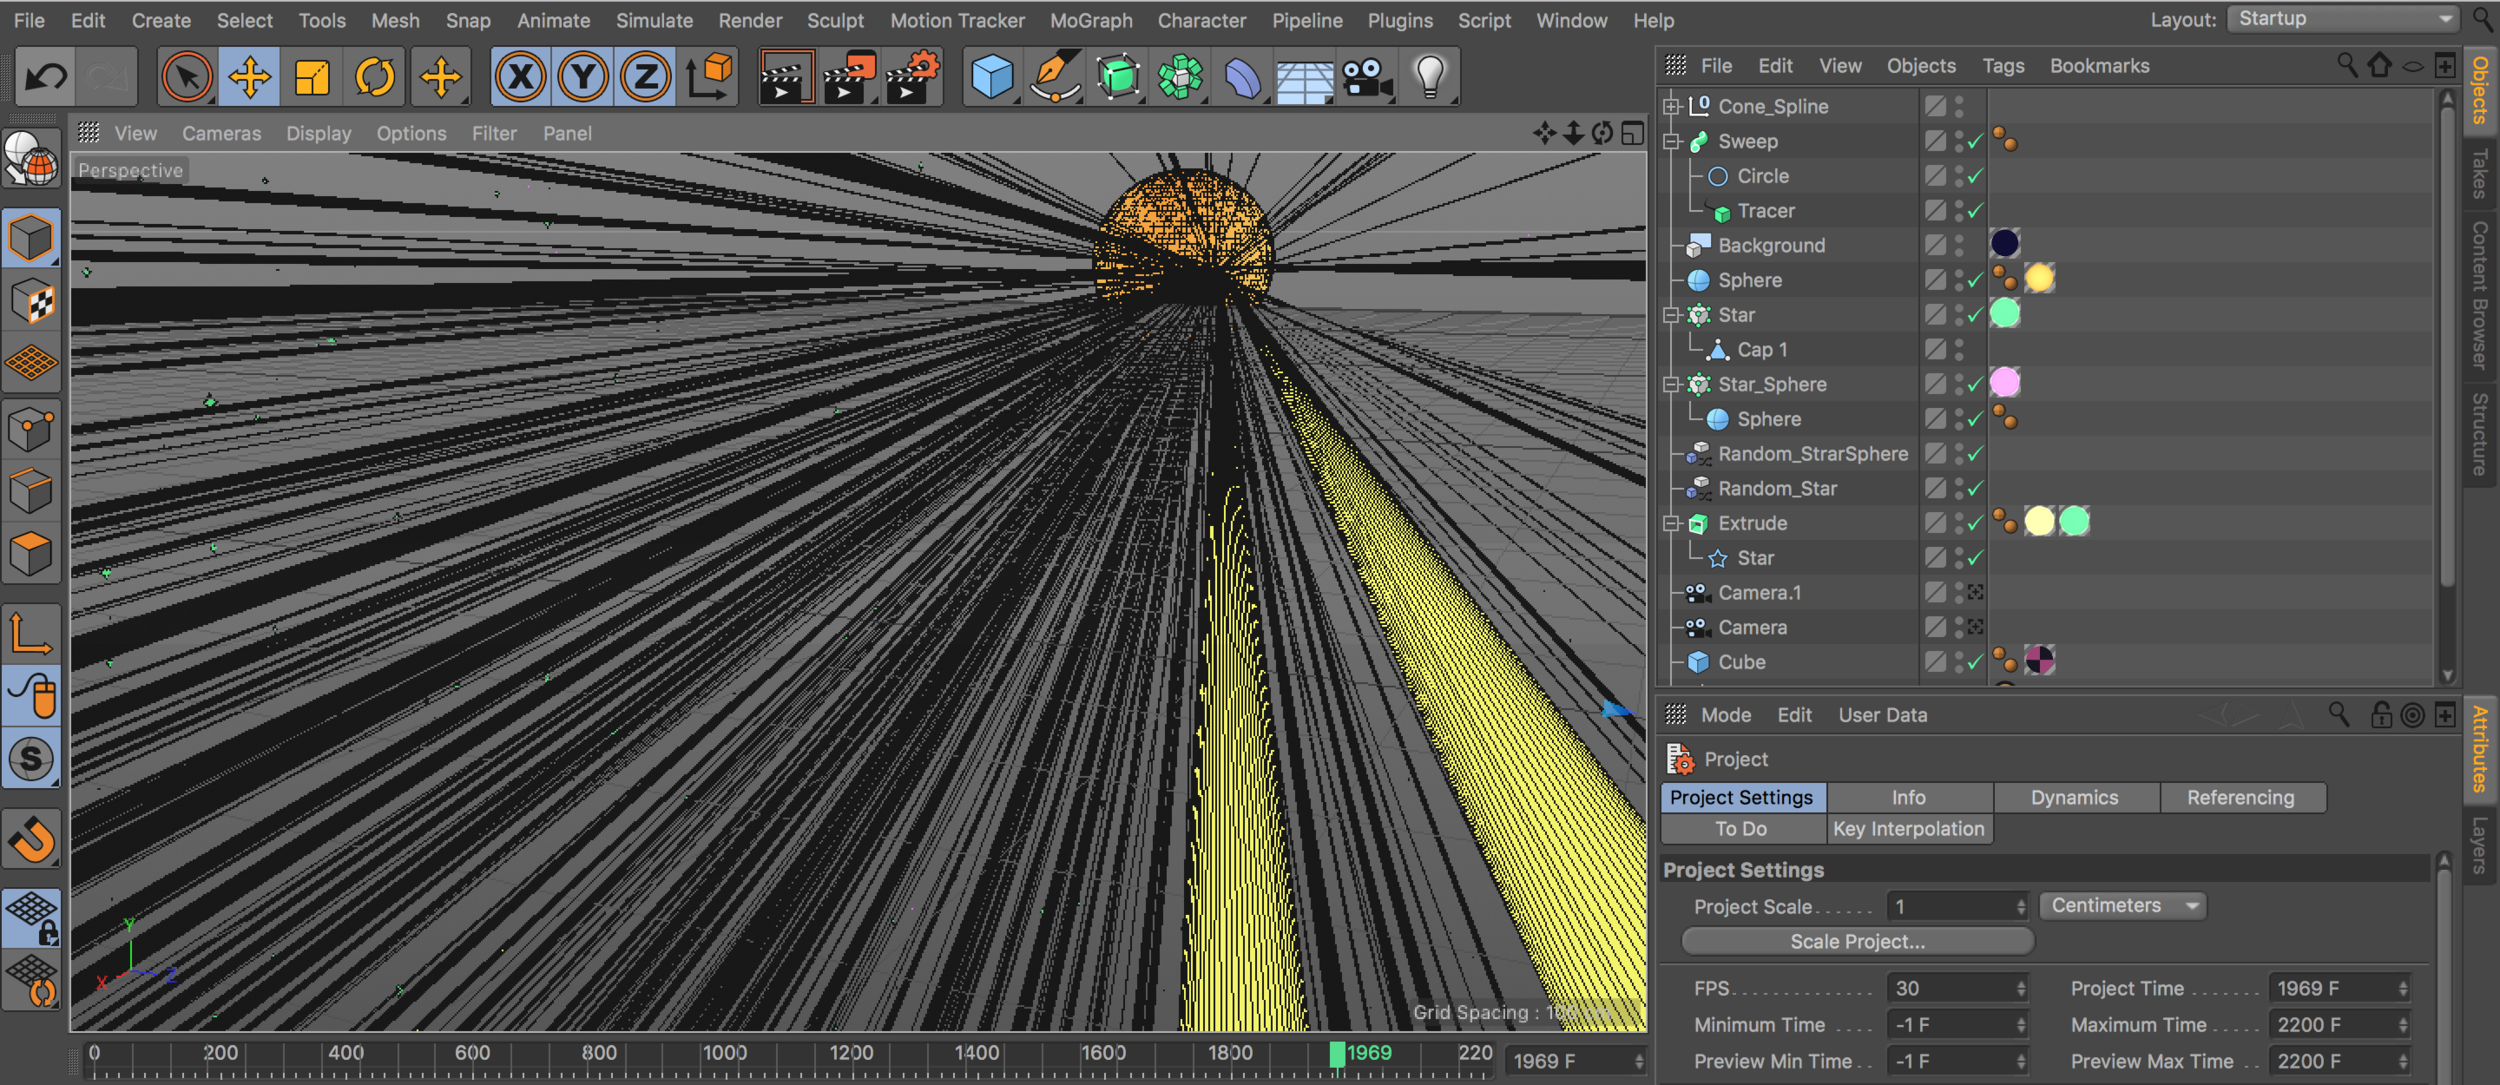2500x1085 pixels.
Task: Select Polygons mode in left sidebar
Action: 31,553
